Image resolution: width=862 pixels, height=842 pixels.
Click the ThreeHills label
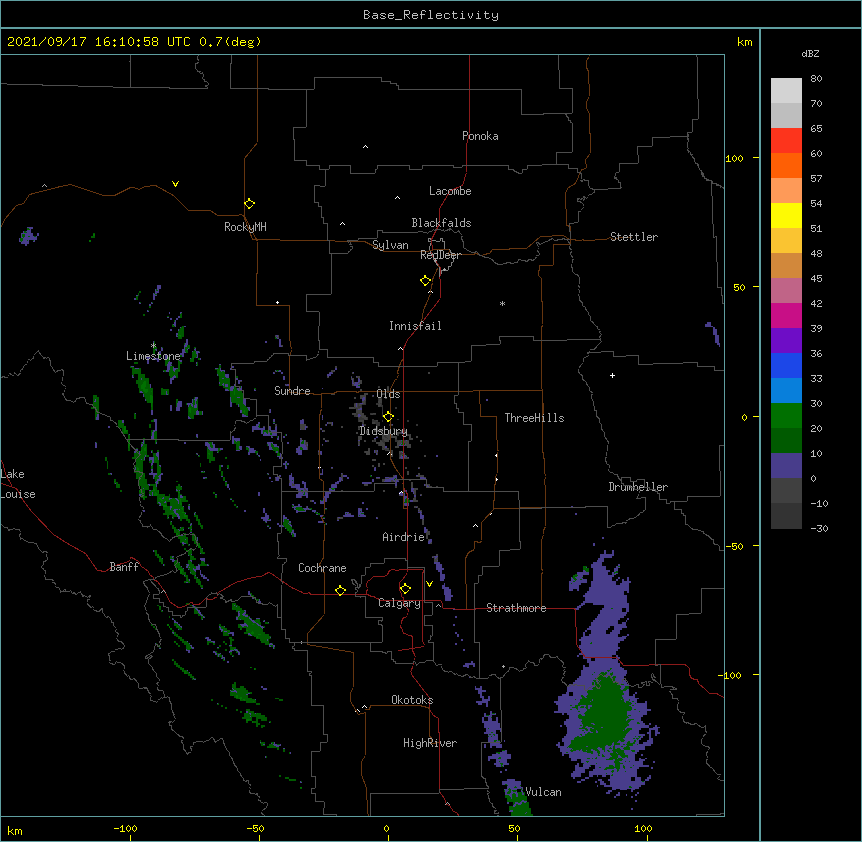[534, 418]
